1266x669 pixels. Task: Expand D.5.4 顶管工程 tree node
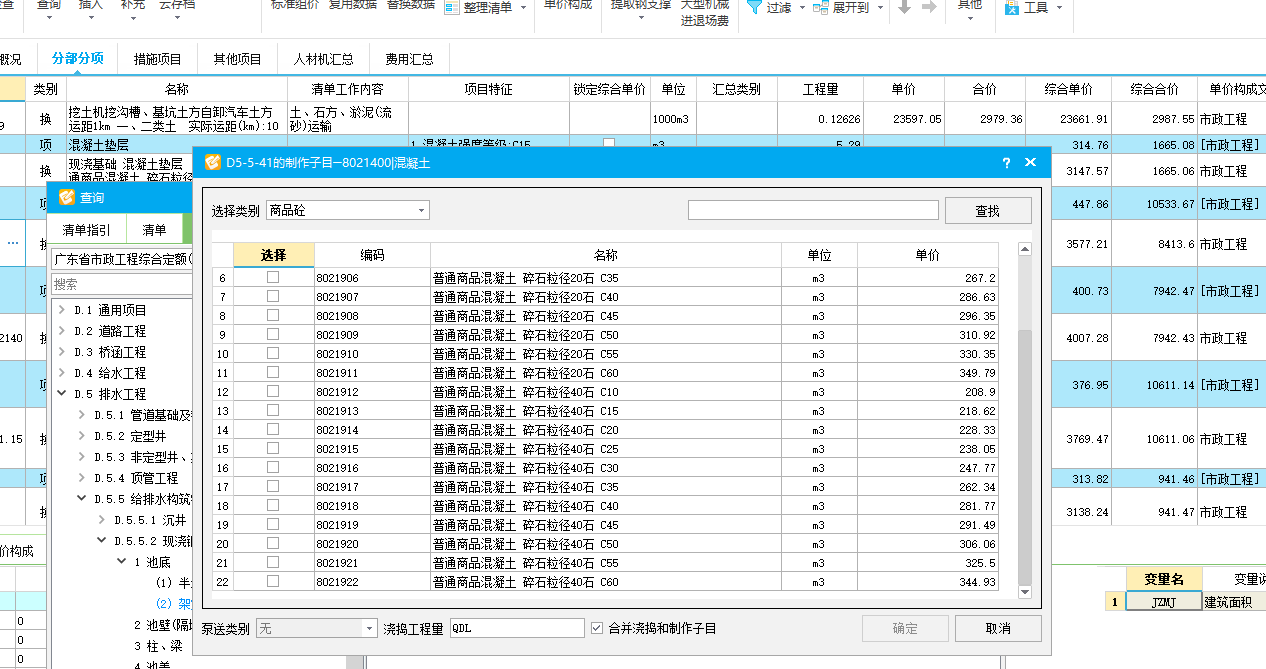(x=82, y=478)
